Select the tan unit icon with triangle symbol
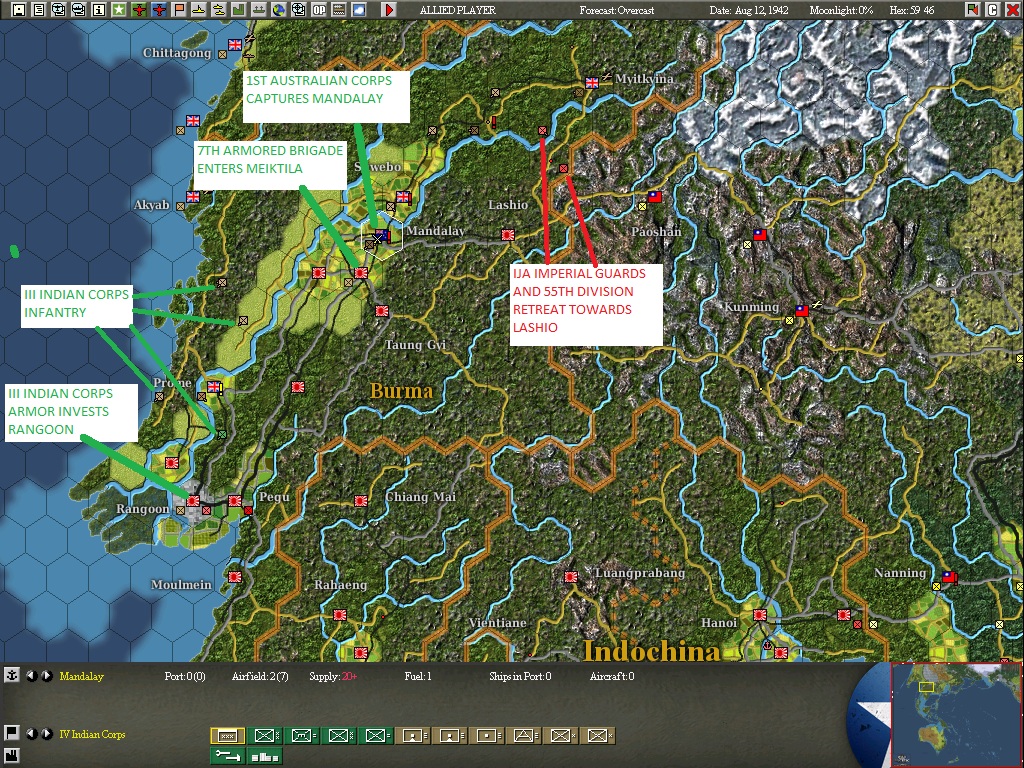Screen dimensions: 1024x768 click(523, 736)
